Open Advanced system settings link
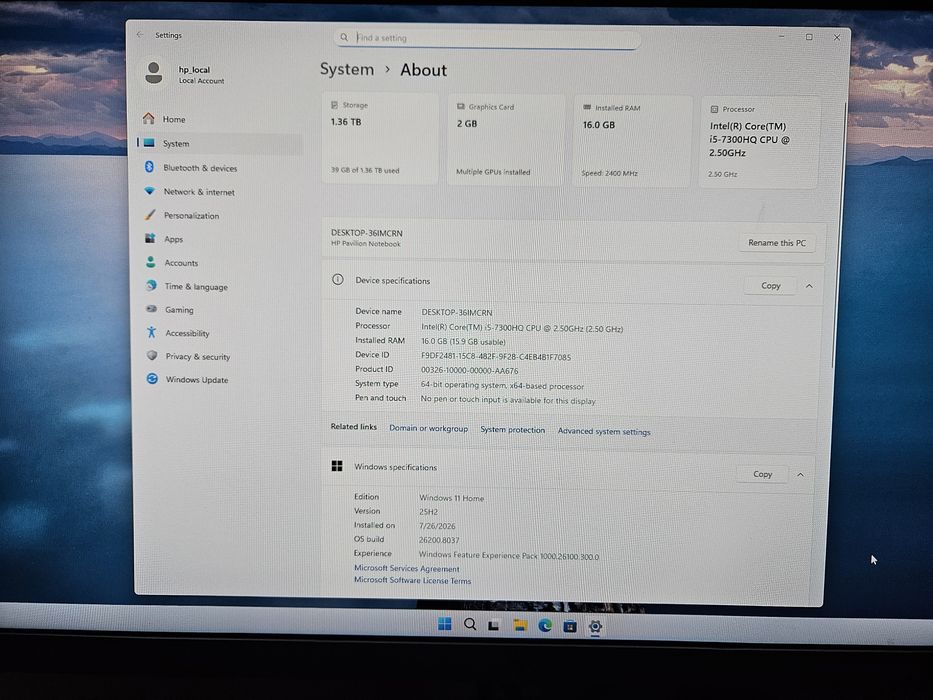933x700 pixels. (x=604, y=432)
